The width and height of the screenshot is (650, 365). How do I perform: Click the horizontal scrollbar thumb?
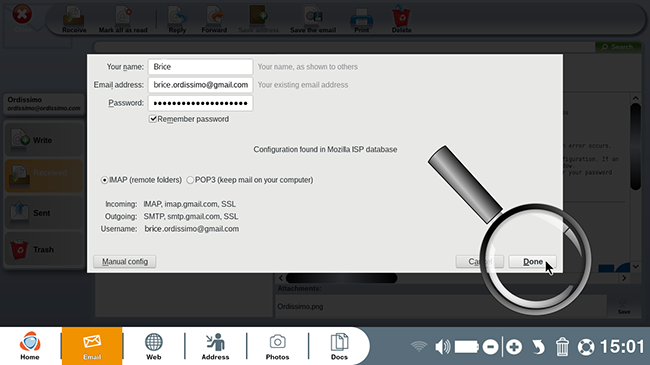coord(342,278)
